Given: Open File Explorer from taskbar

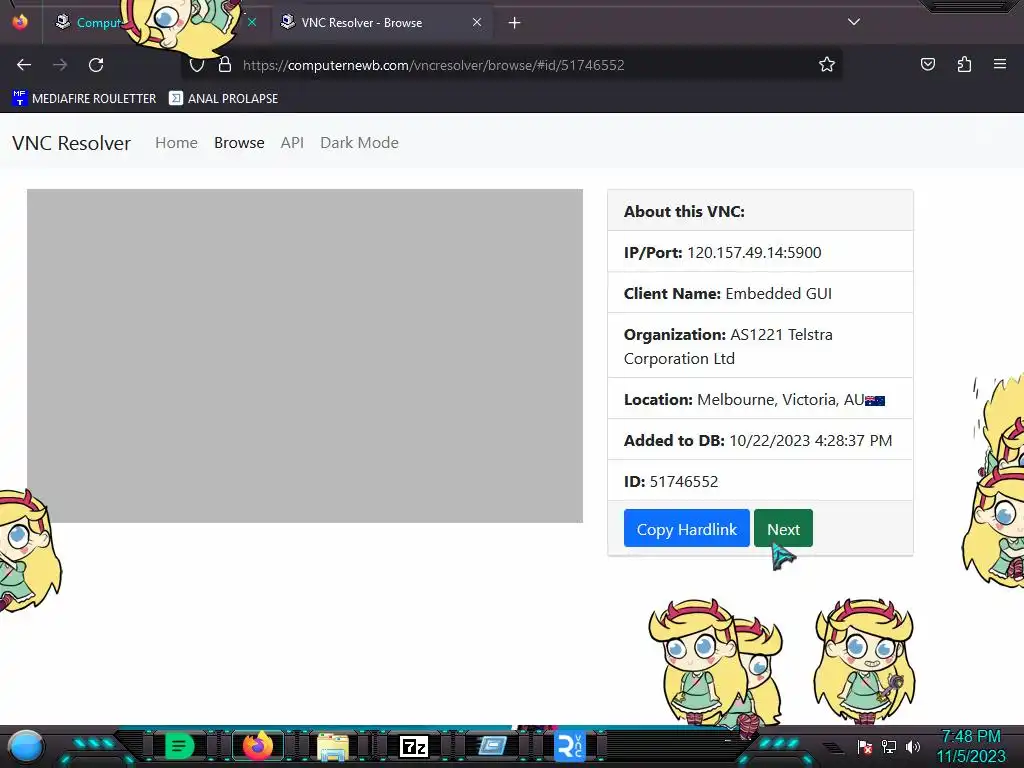Looking at the screenshot, I should pyautogui.click(x=333, y=746).
